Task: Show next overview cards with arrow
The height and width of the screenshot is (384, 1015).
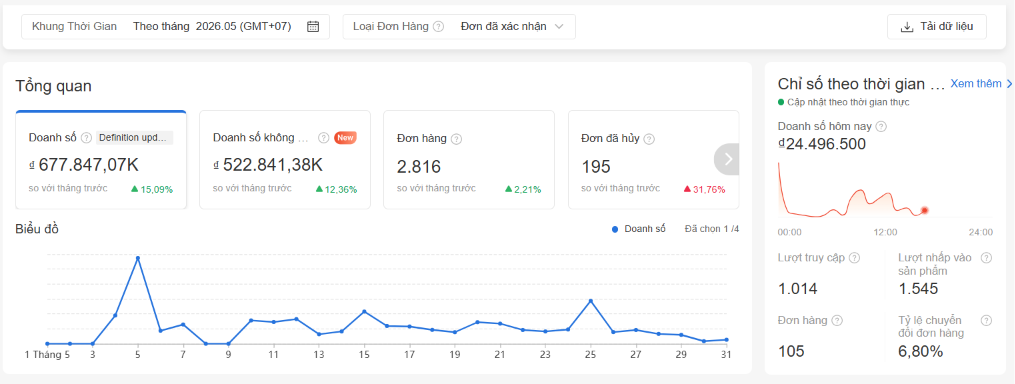Action: (728, 159)
